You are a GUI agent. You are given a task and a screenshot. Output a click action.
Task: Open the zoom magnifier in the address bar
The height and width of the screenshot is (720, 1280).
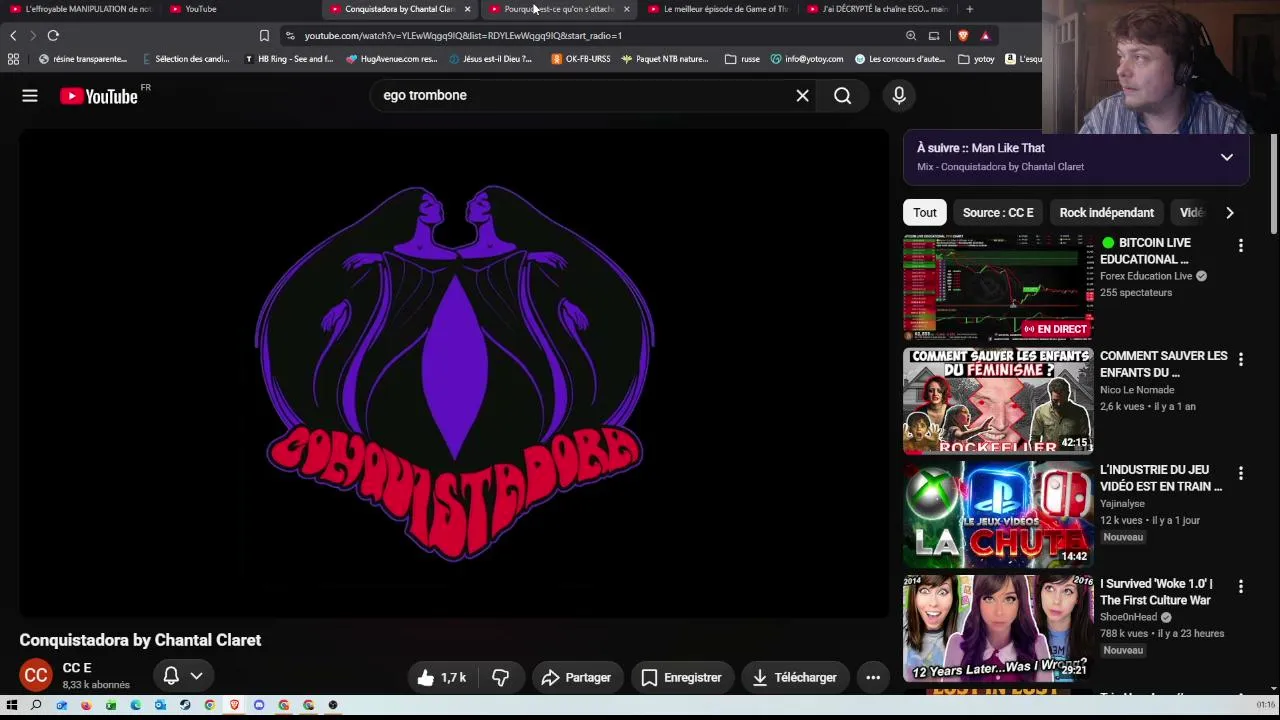[x=911, y=36]
